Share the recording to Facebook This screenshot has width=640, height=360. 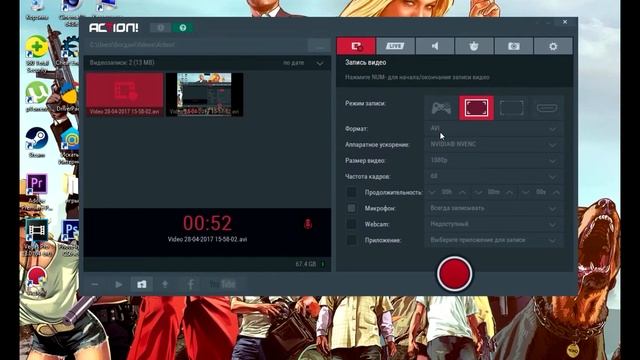coord(191,284)
